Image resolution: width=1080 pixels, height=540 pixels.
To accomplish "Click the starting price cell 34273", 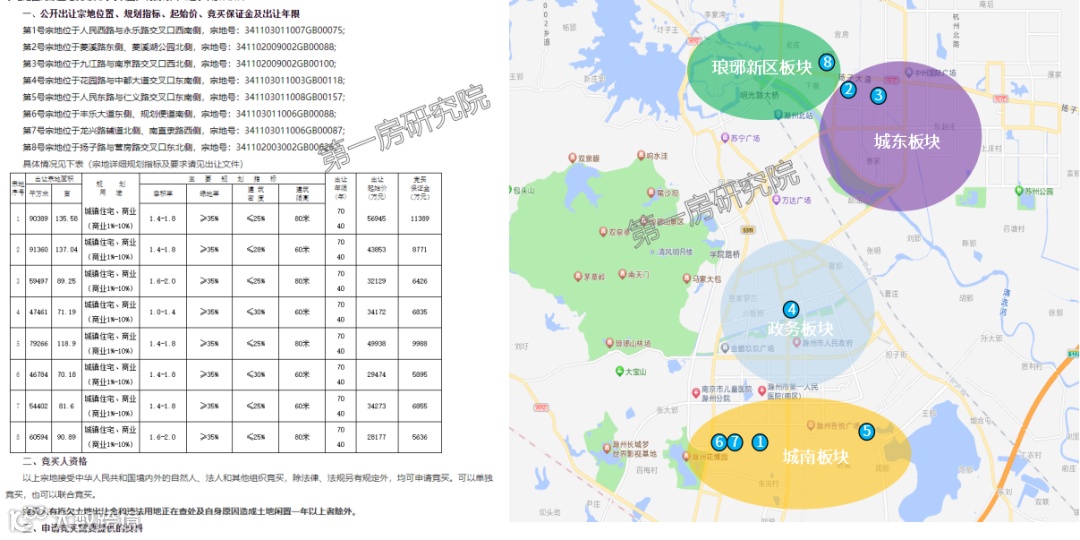I will (378, 406).
